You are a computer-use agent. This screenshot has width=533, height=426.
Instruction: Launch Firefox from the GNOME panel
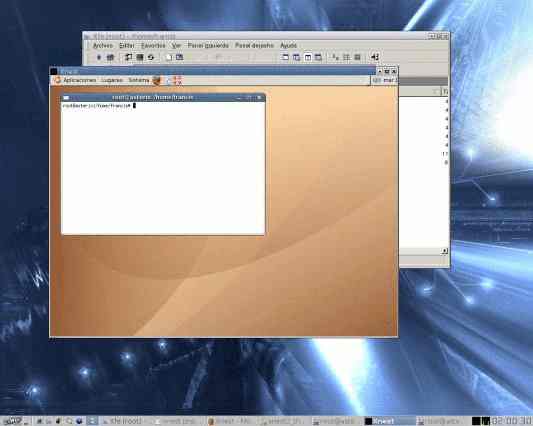click(x=156, y=81)
